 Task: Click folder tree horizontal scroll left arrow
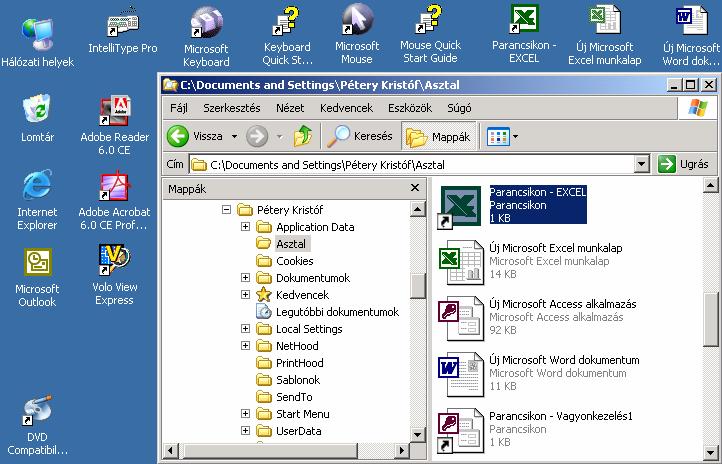[171, 450]
